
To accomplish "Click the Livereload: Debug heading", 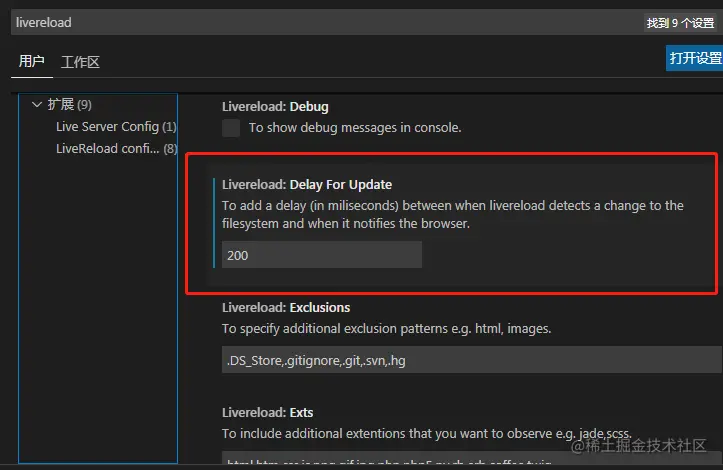I will pos(275,107).
